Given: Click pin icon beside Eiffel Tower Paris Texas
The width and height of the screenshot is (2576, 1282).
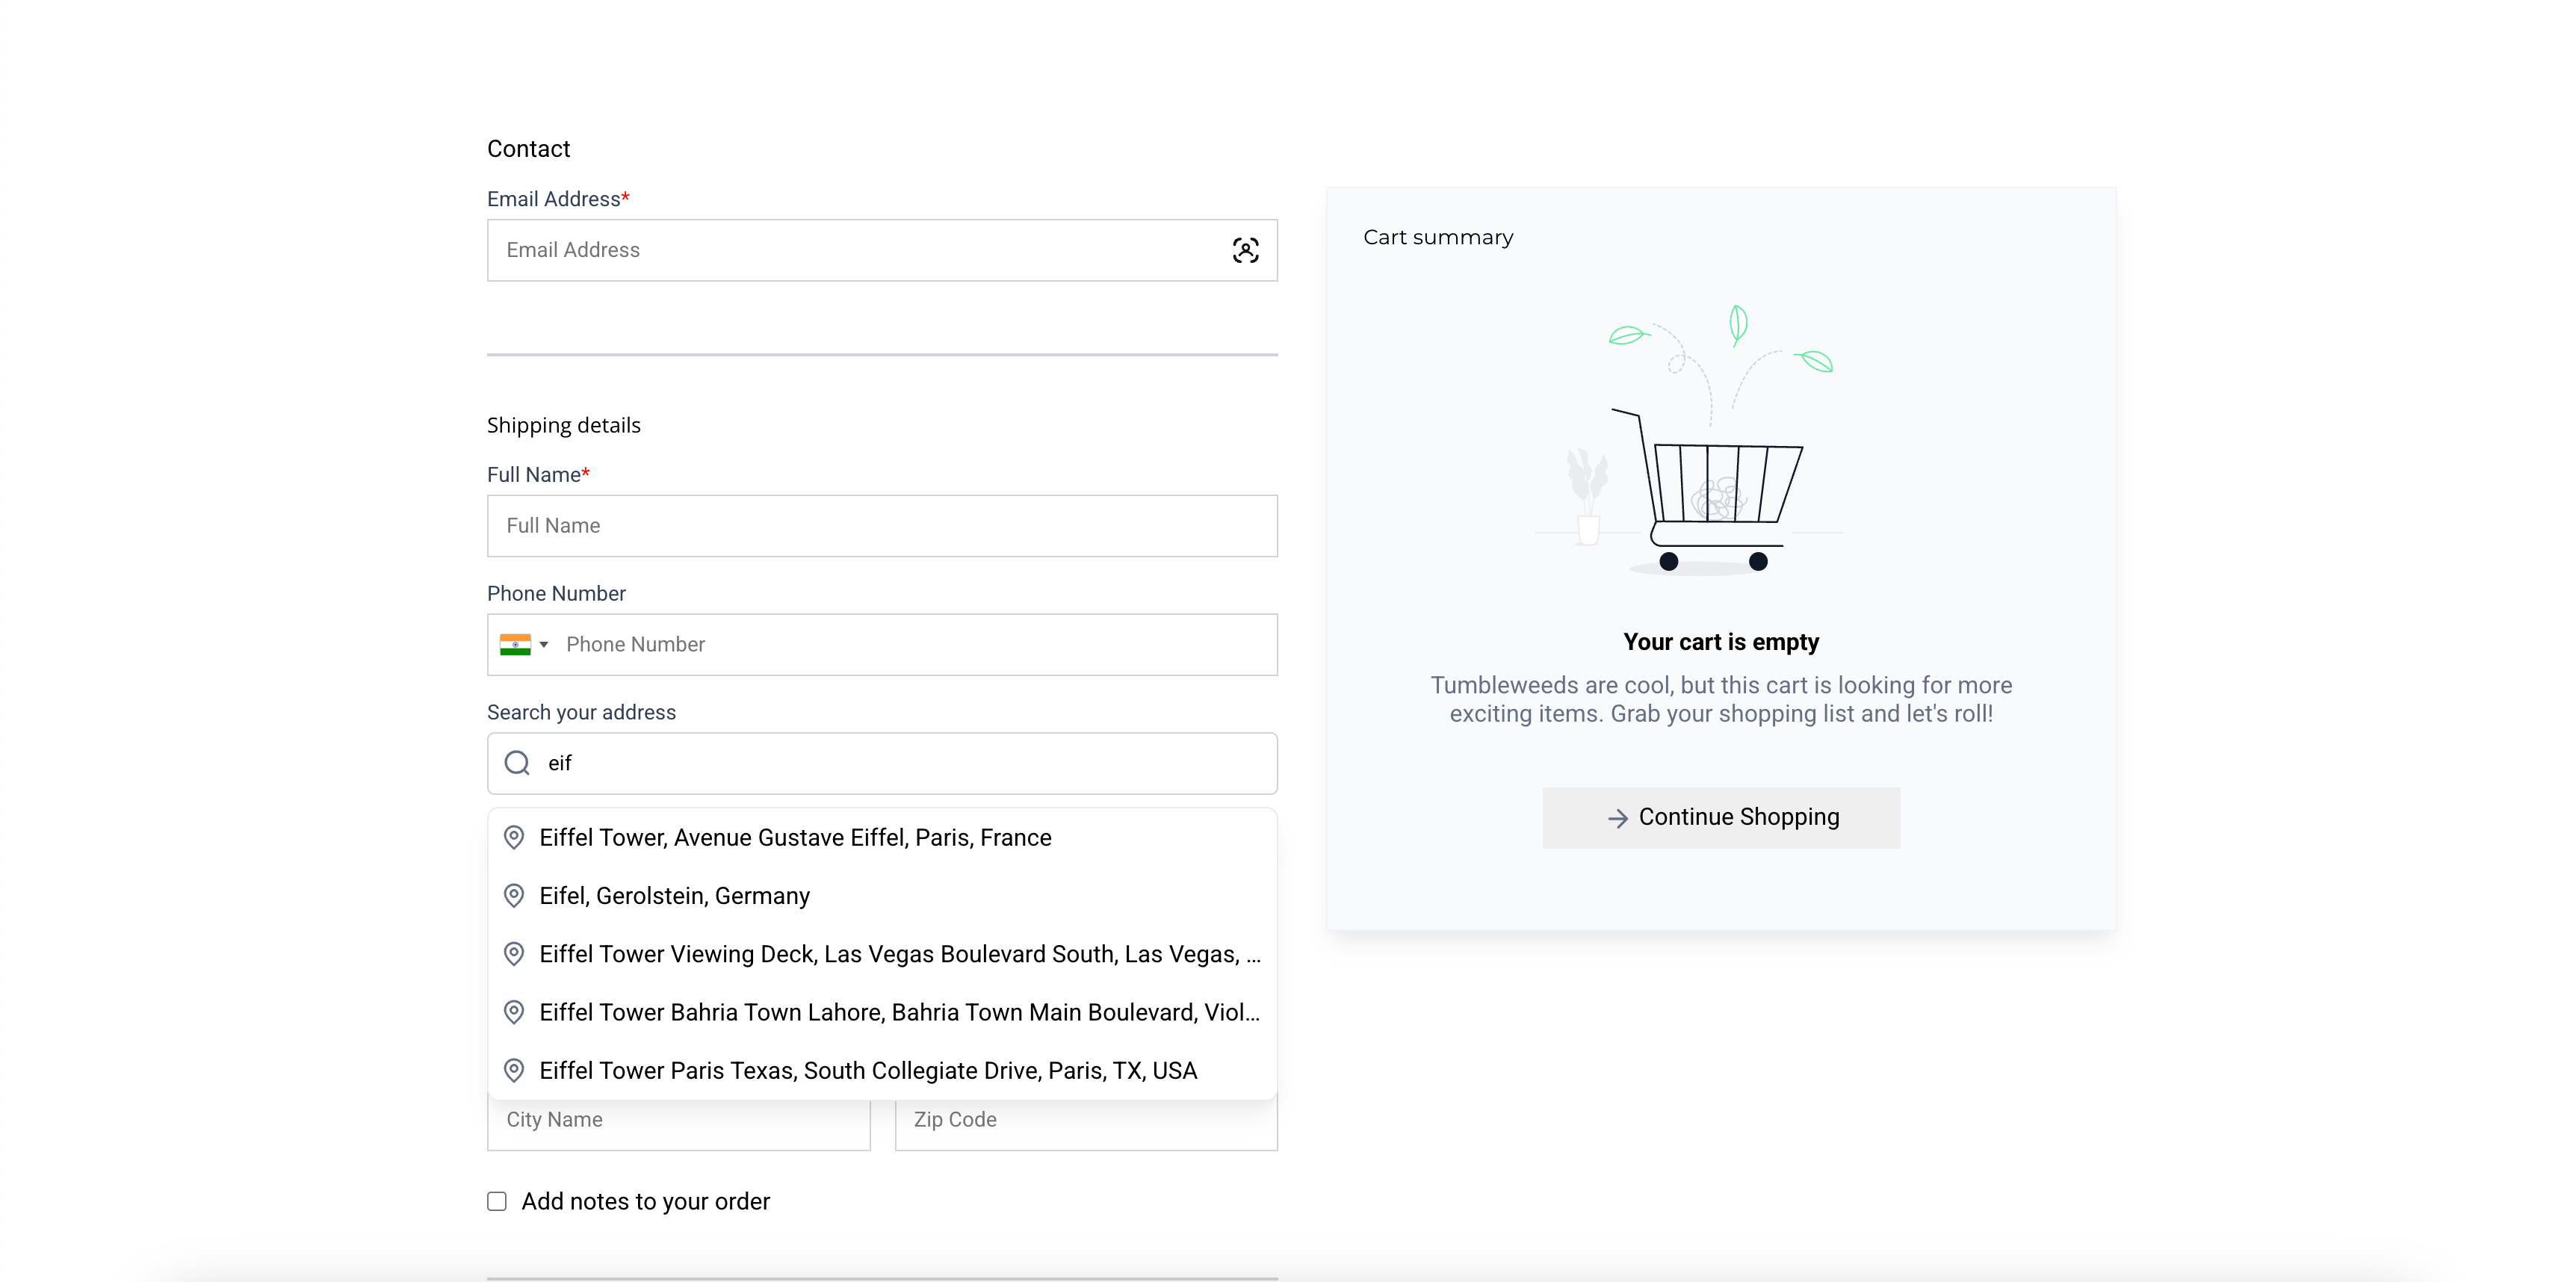Looking at the screenshot, I should point(514,1070).
